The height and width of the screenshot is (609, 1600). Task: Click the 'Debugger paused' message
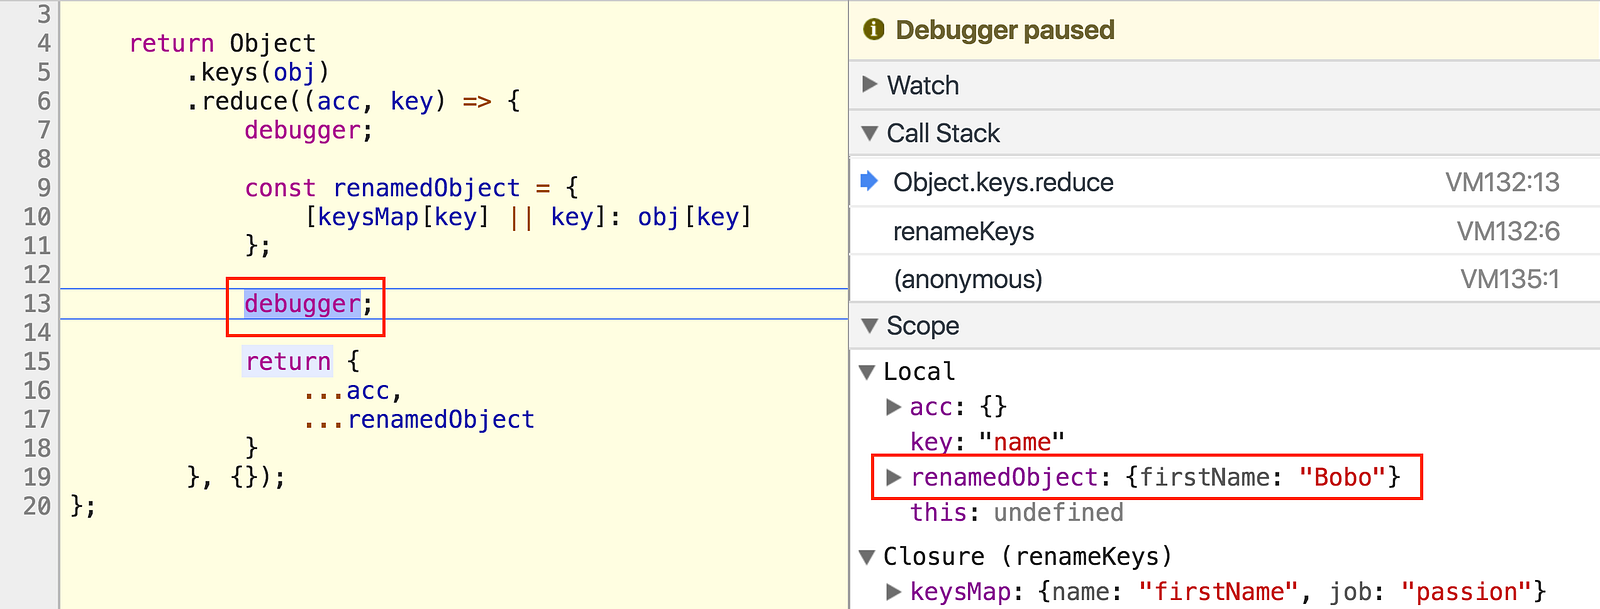click(1005, 30)
